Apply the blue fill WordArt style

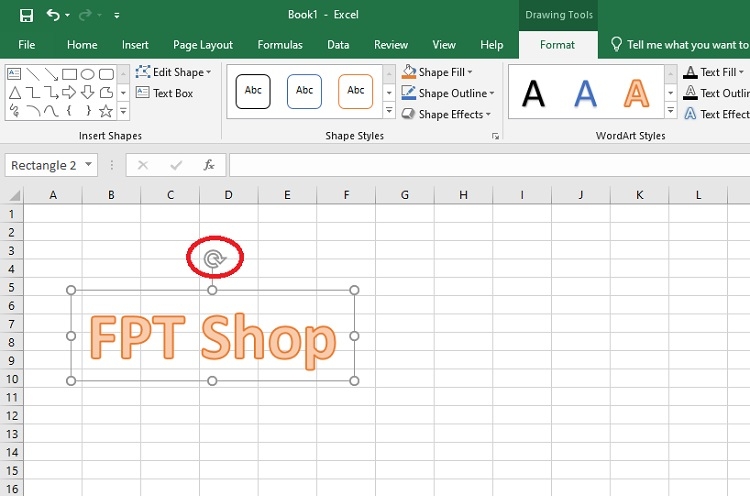(x=585, y=93)
